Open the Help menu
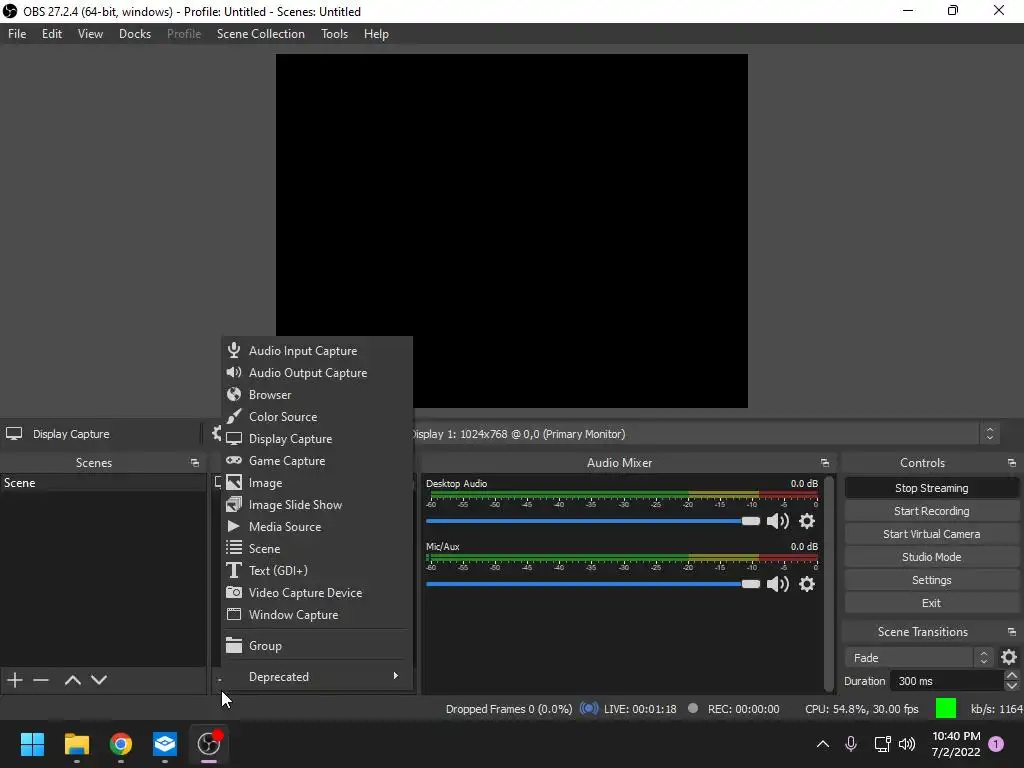This screenshot has width=1024, height=768. [x=376, y=34]
